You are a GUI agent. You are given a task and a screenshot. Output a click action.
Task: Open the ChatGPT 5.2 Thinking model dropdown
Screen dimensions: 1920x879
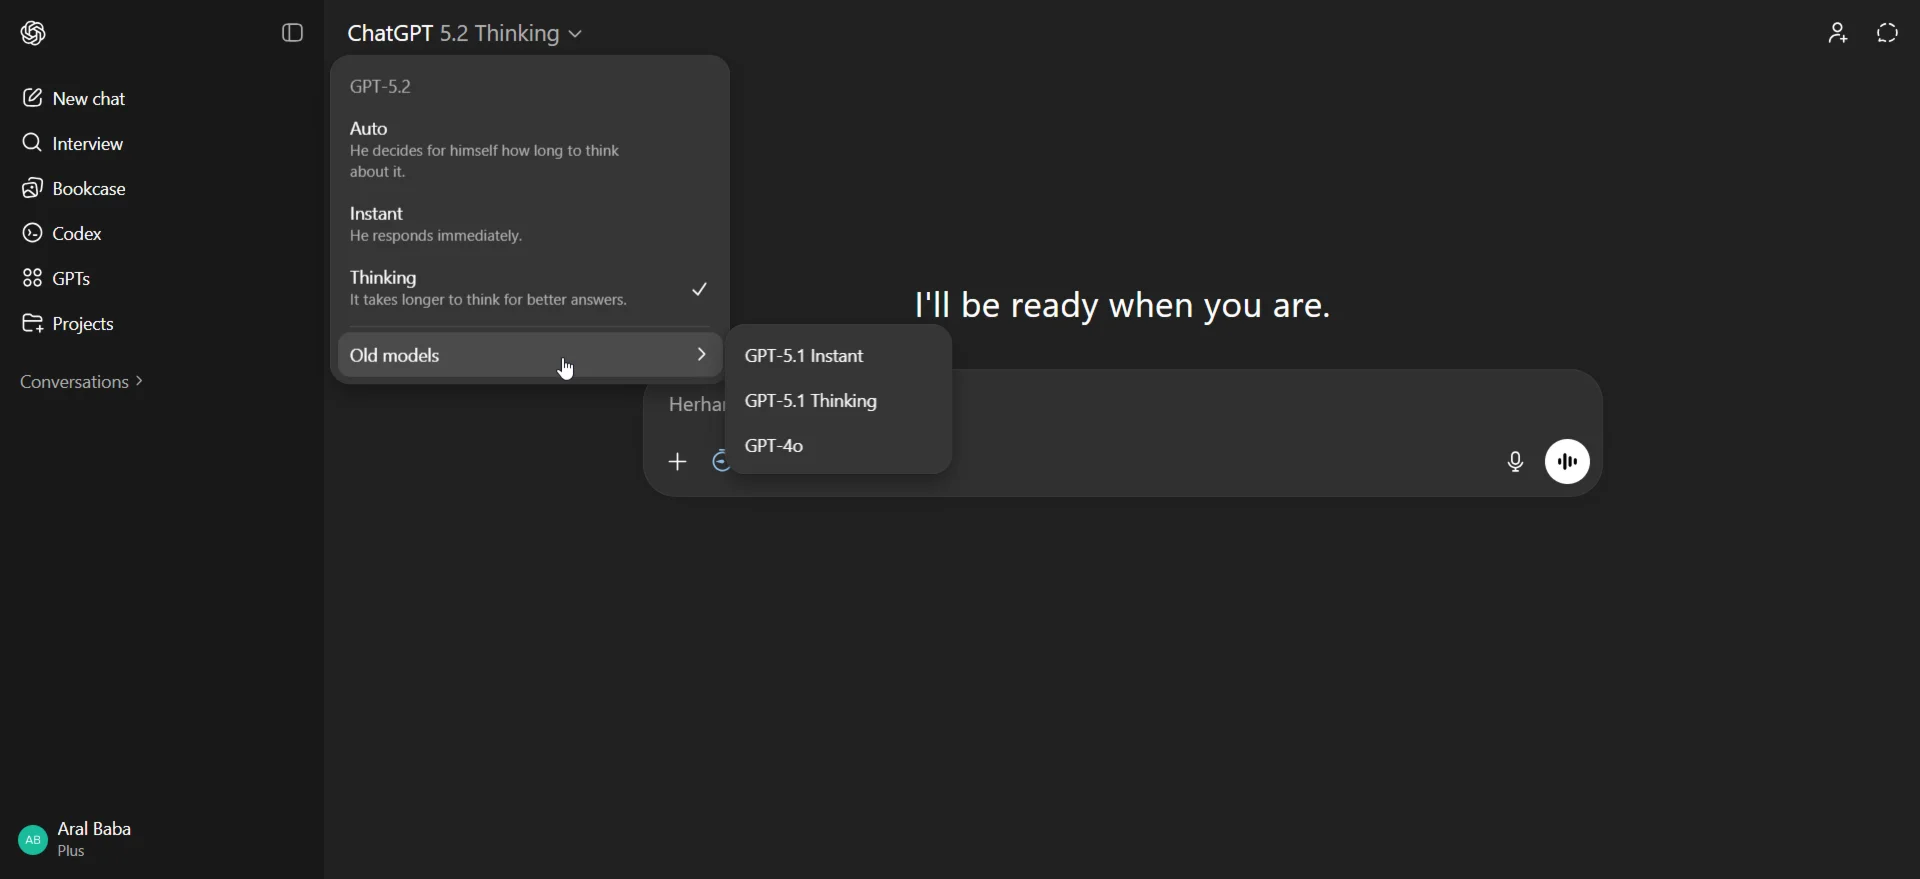tap(465, 34)
